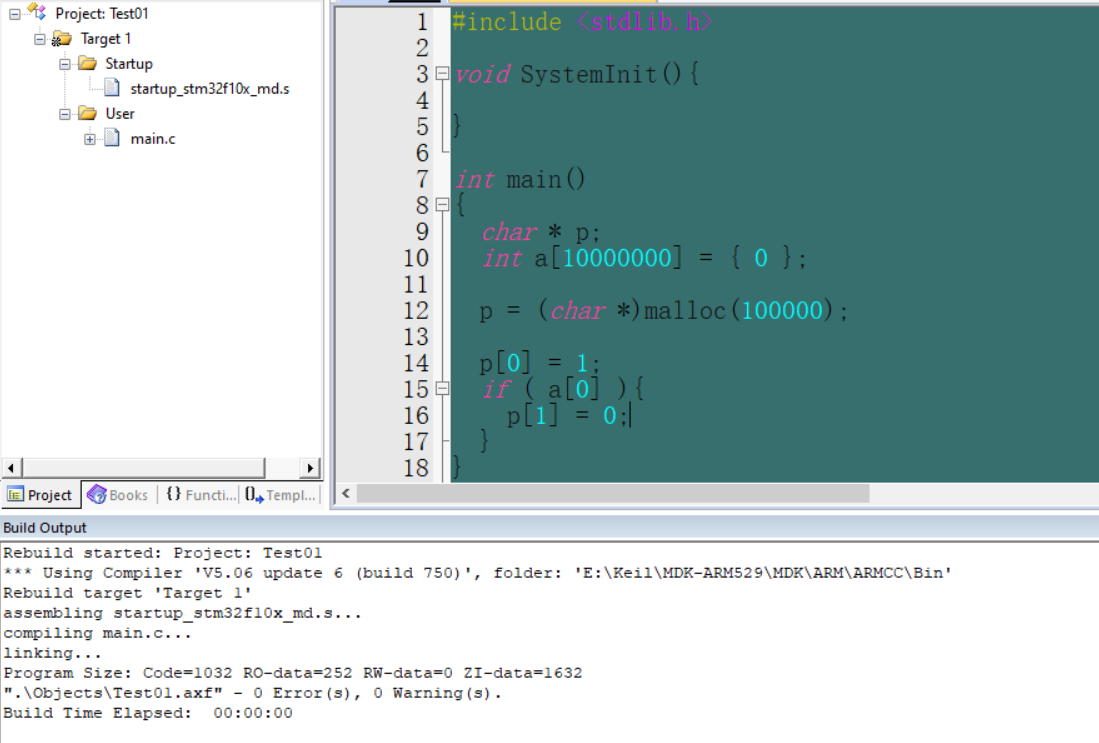Screen dimensions: 1099x743
Task: Click the Startup folder icon
Action: tap(89, 63)
